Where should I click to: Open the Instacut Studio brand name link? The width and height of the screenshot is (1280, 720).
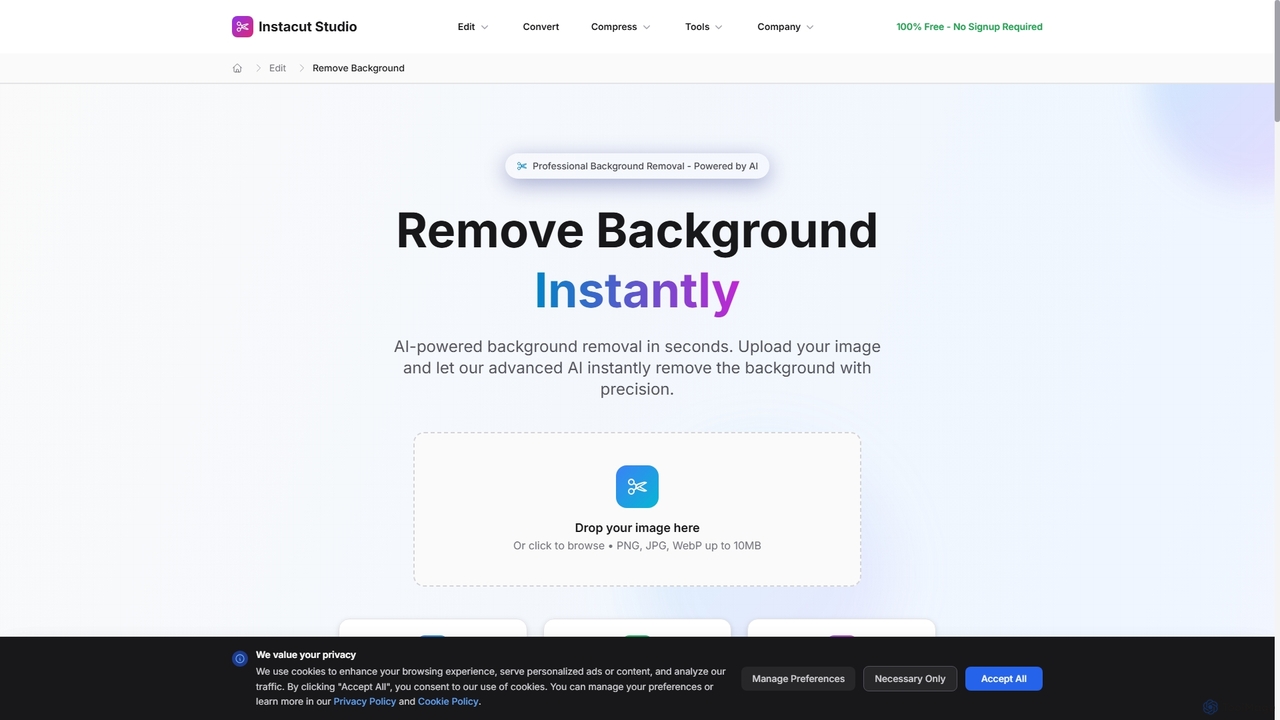pyautogui.click(x=307, y=27)
